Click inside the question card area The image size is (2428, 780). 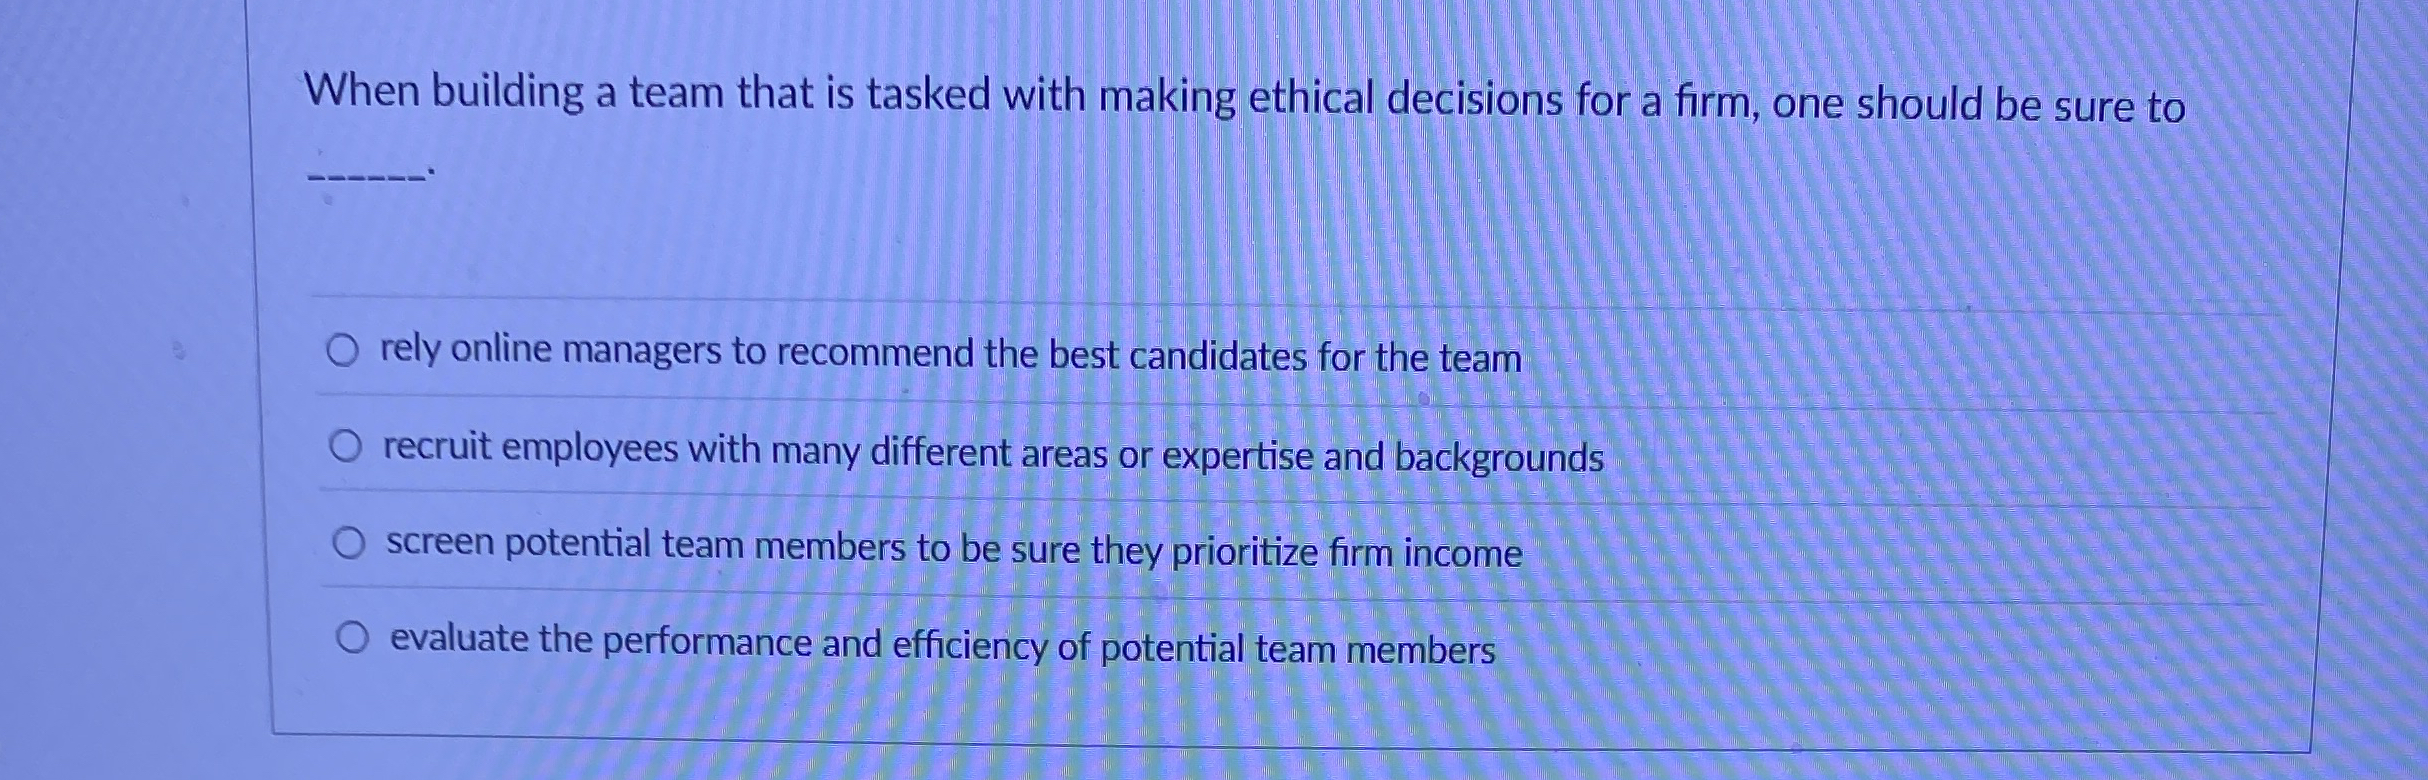(x=1200, y=230)
